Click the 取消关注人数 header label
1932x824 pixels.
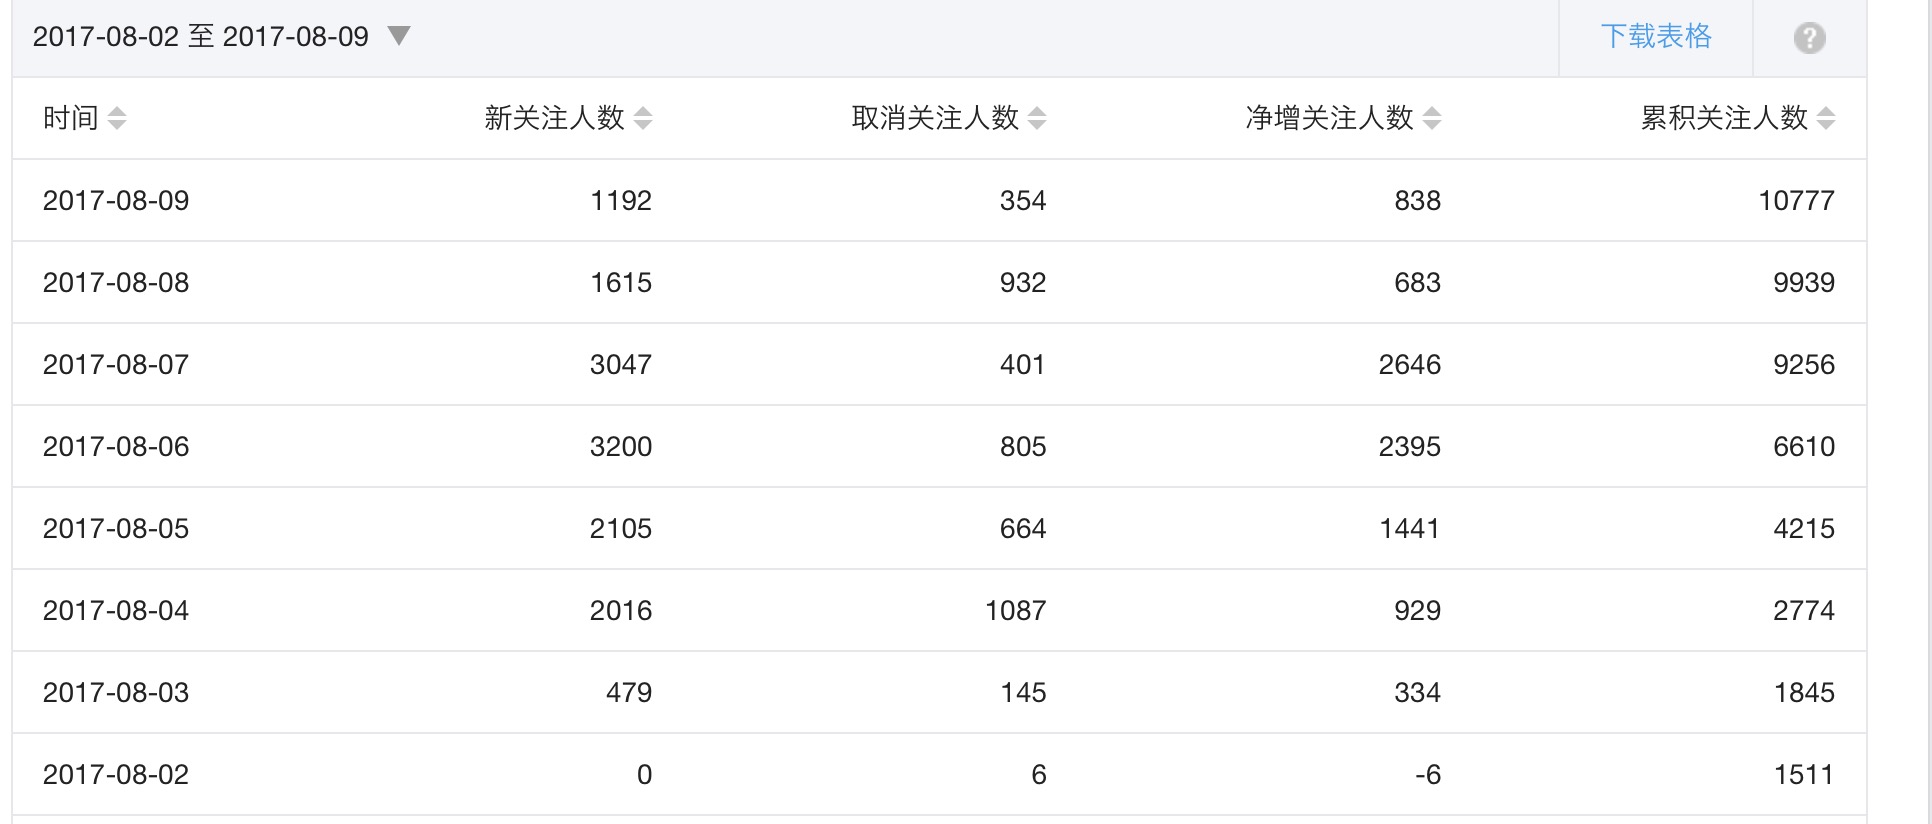(935, 118)
